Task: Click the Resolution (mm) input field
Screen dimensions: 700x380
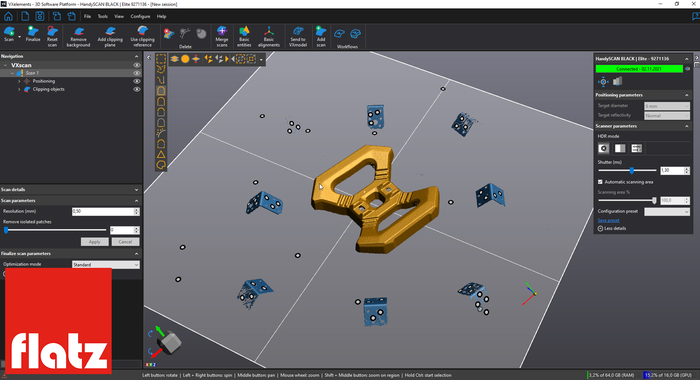Action: [x=105, y=211]
